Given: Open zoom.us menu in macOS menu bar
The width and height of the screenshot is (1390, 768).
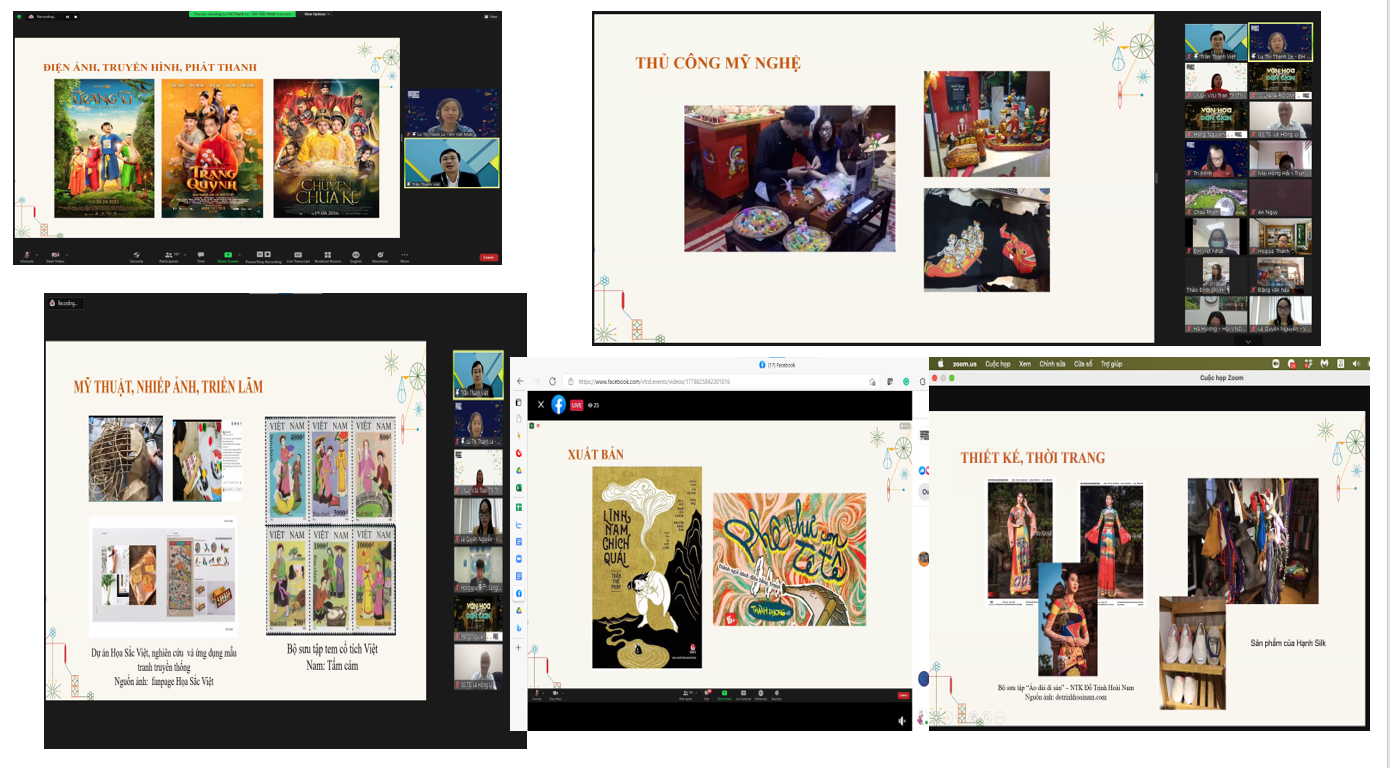Looking at the screenshot, I should point(965,364).
